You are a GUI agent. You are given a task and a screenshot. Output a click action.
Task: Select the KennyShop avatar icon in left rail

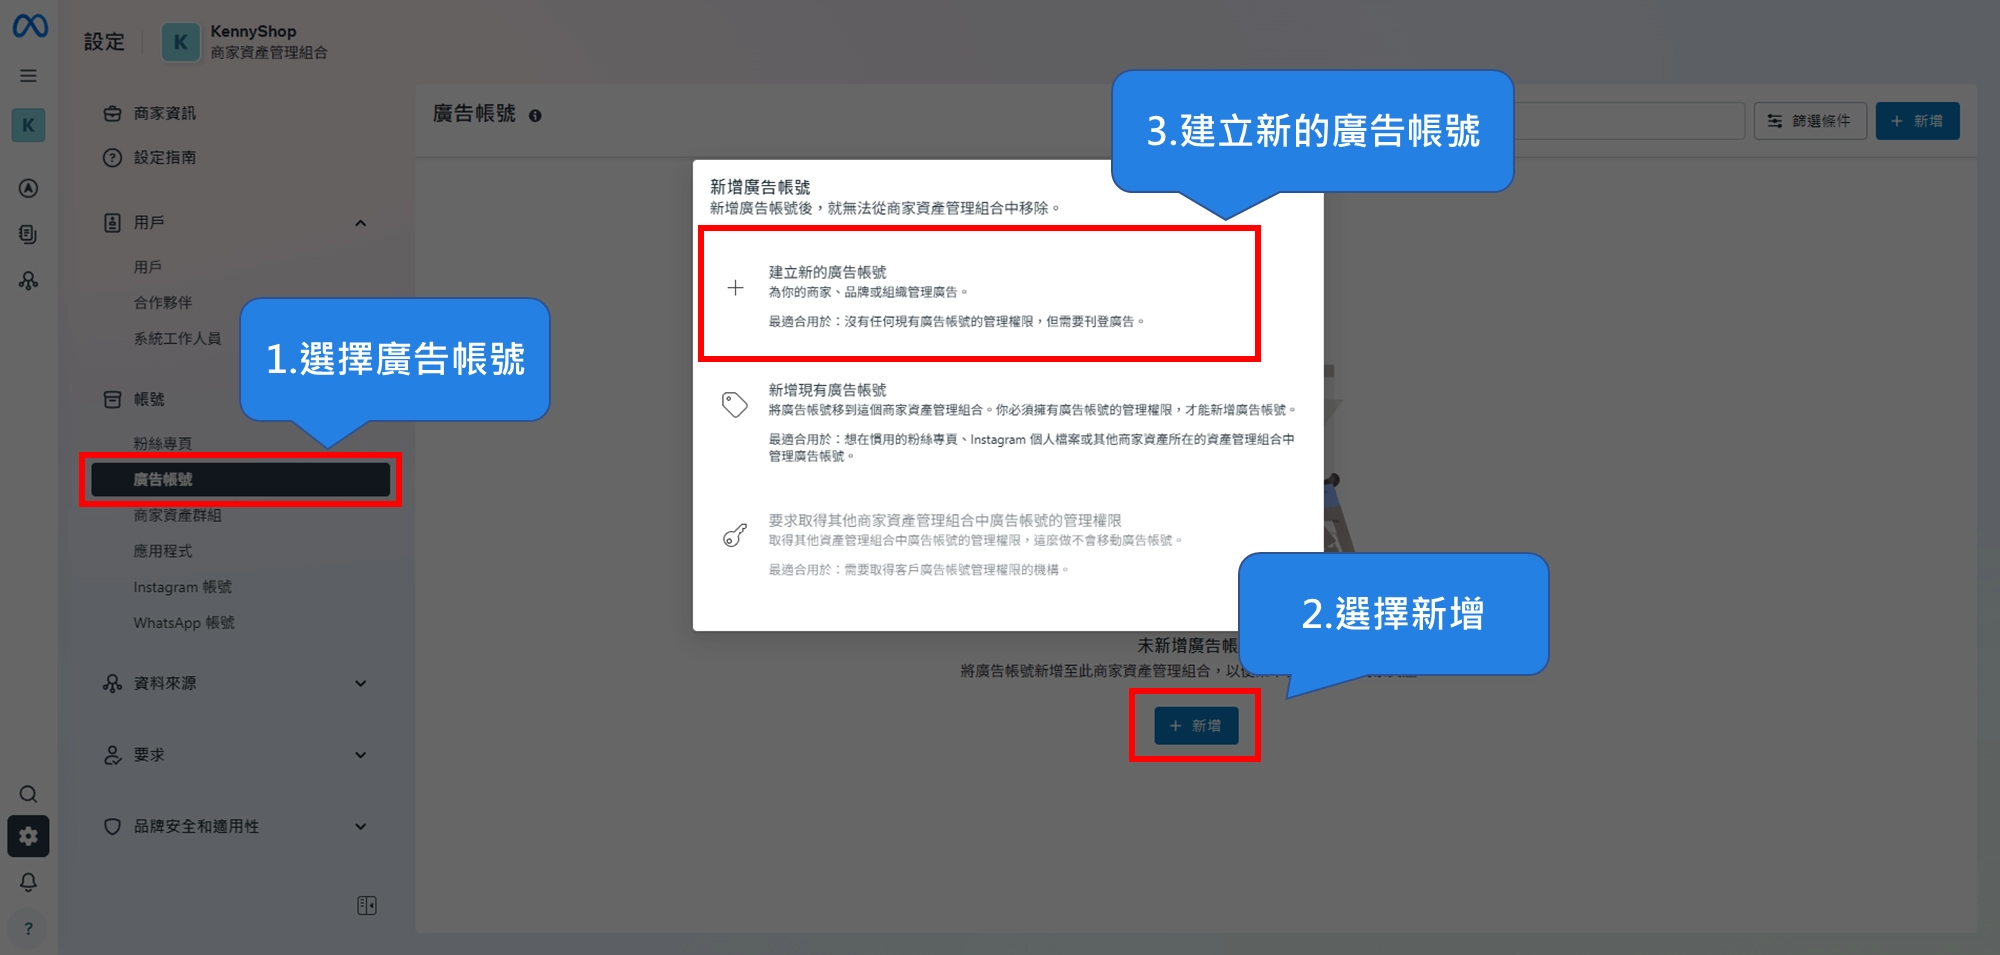click(28, 125)
